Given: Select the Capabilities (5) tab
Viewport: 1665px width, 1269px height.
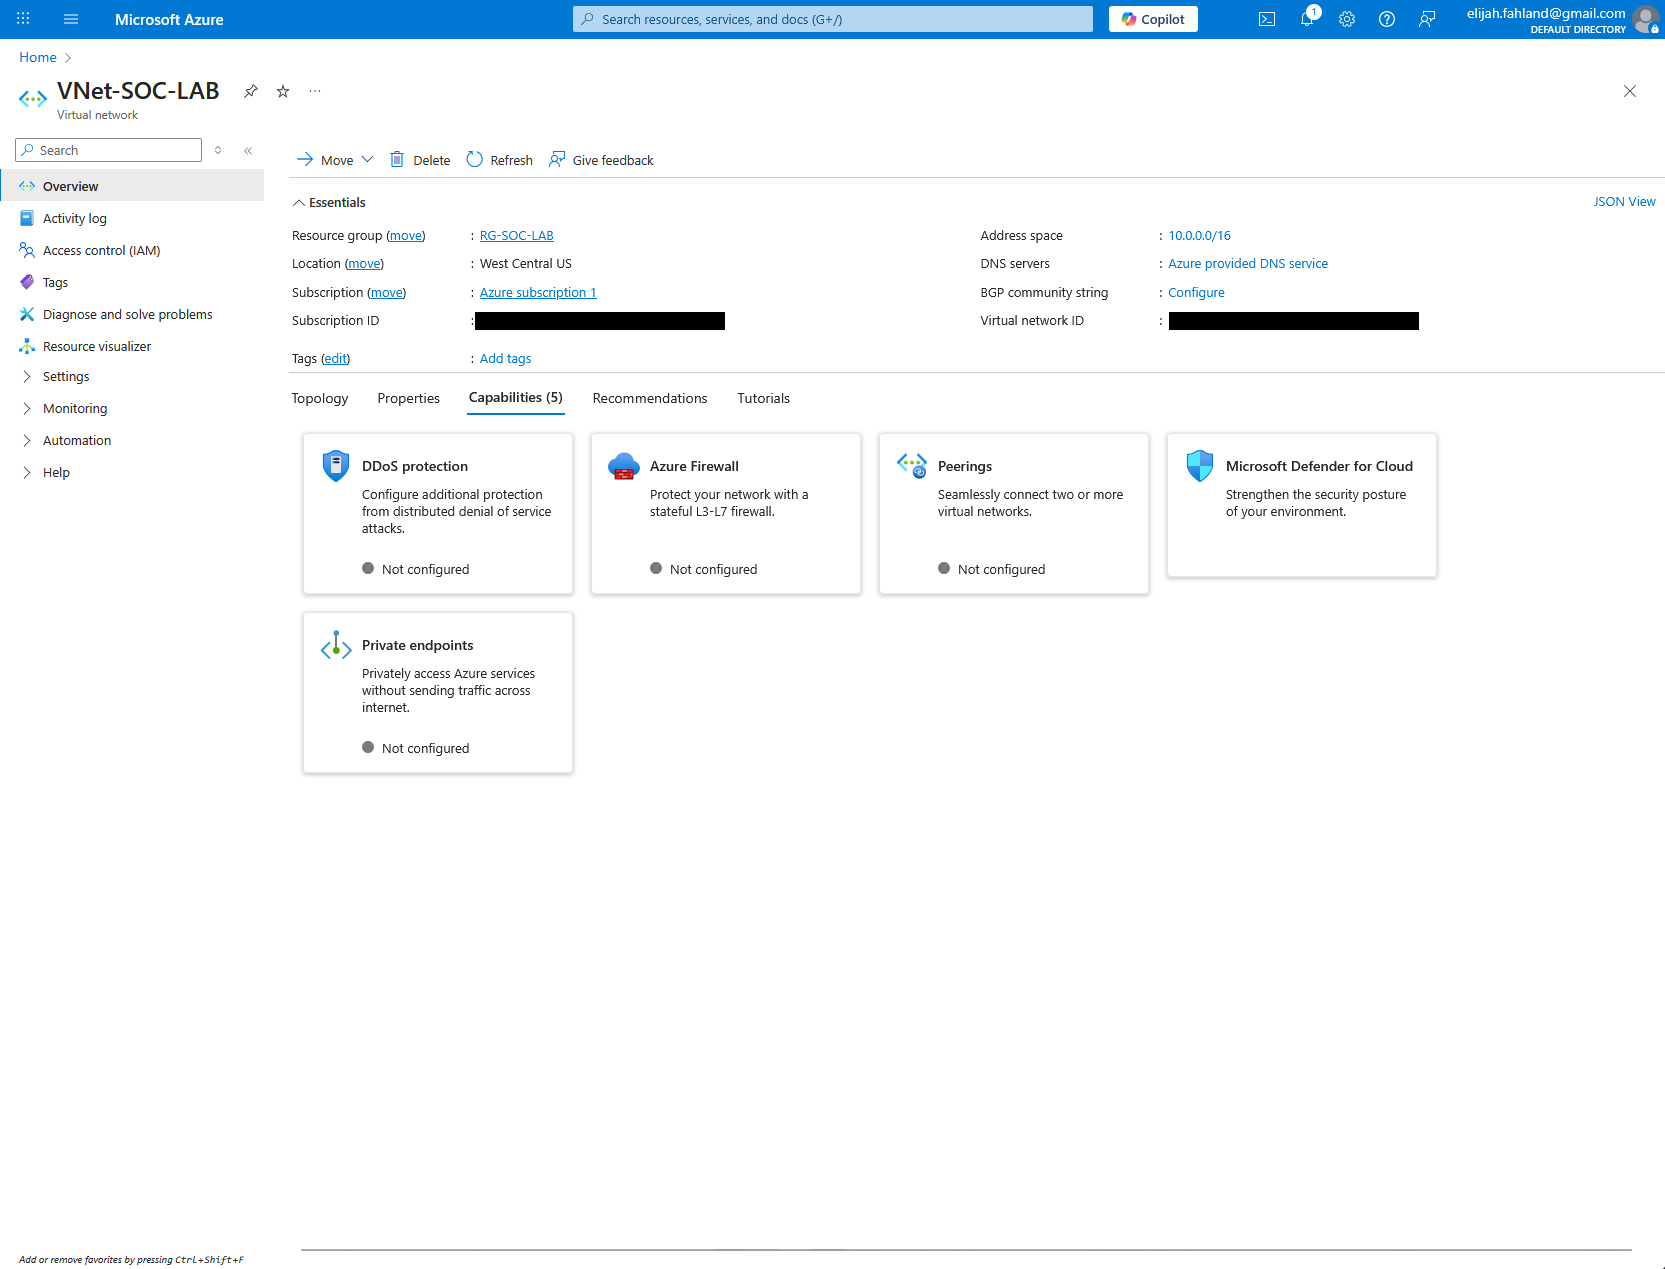Looking at the screenshot, I should click(516, 398).
